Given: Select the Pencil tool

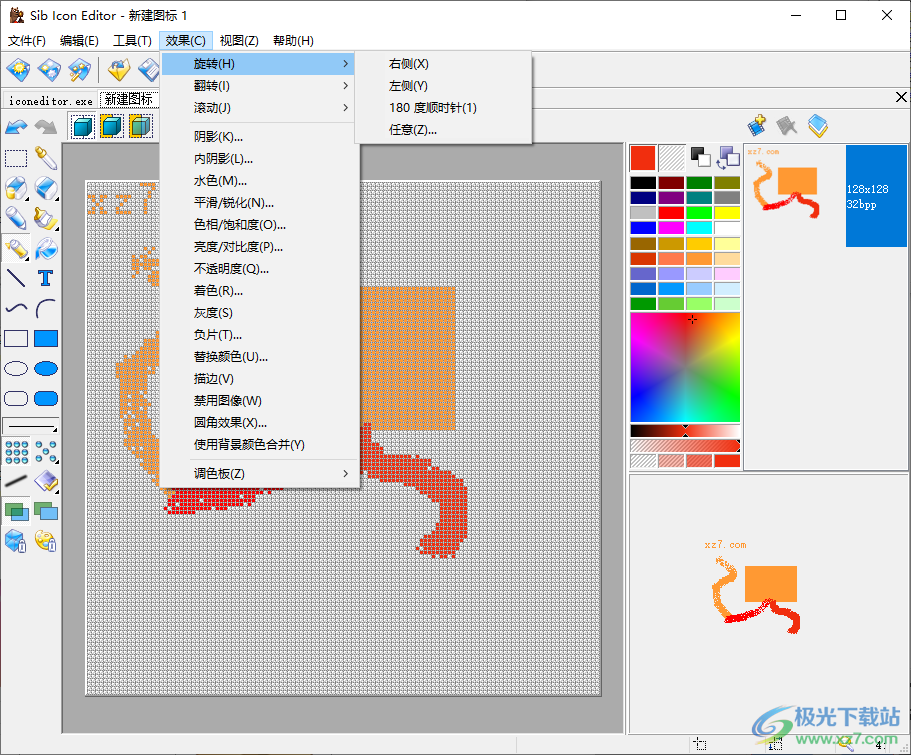Looking at the screenshot, I should click(16, 219).
